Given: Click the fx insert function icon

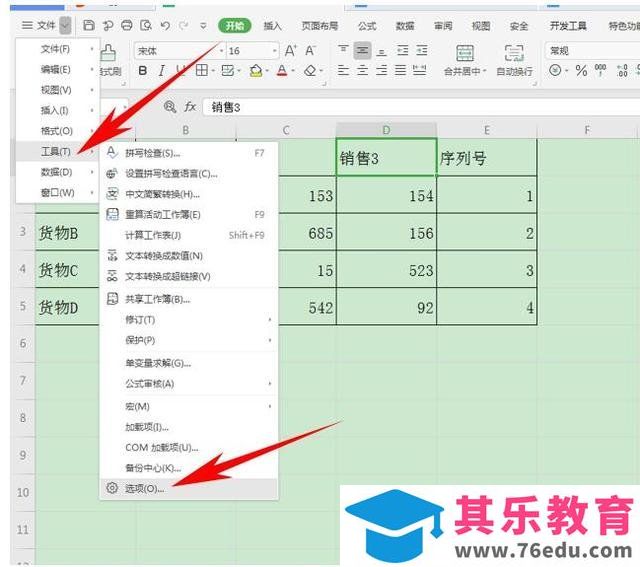Looking at the screenshot, I should tap(190, 107).
